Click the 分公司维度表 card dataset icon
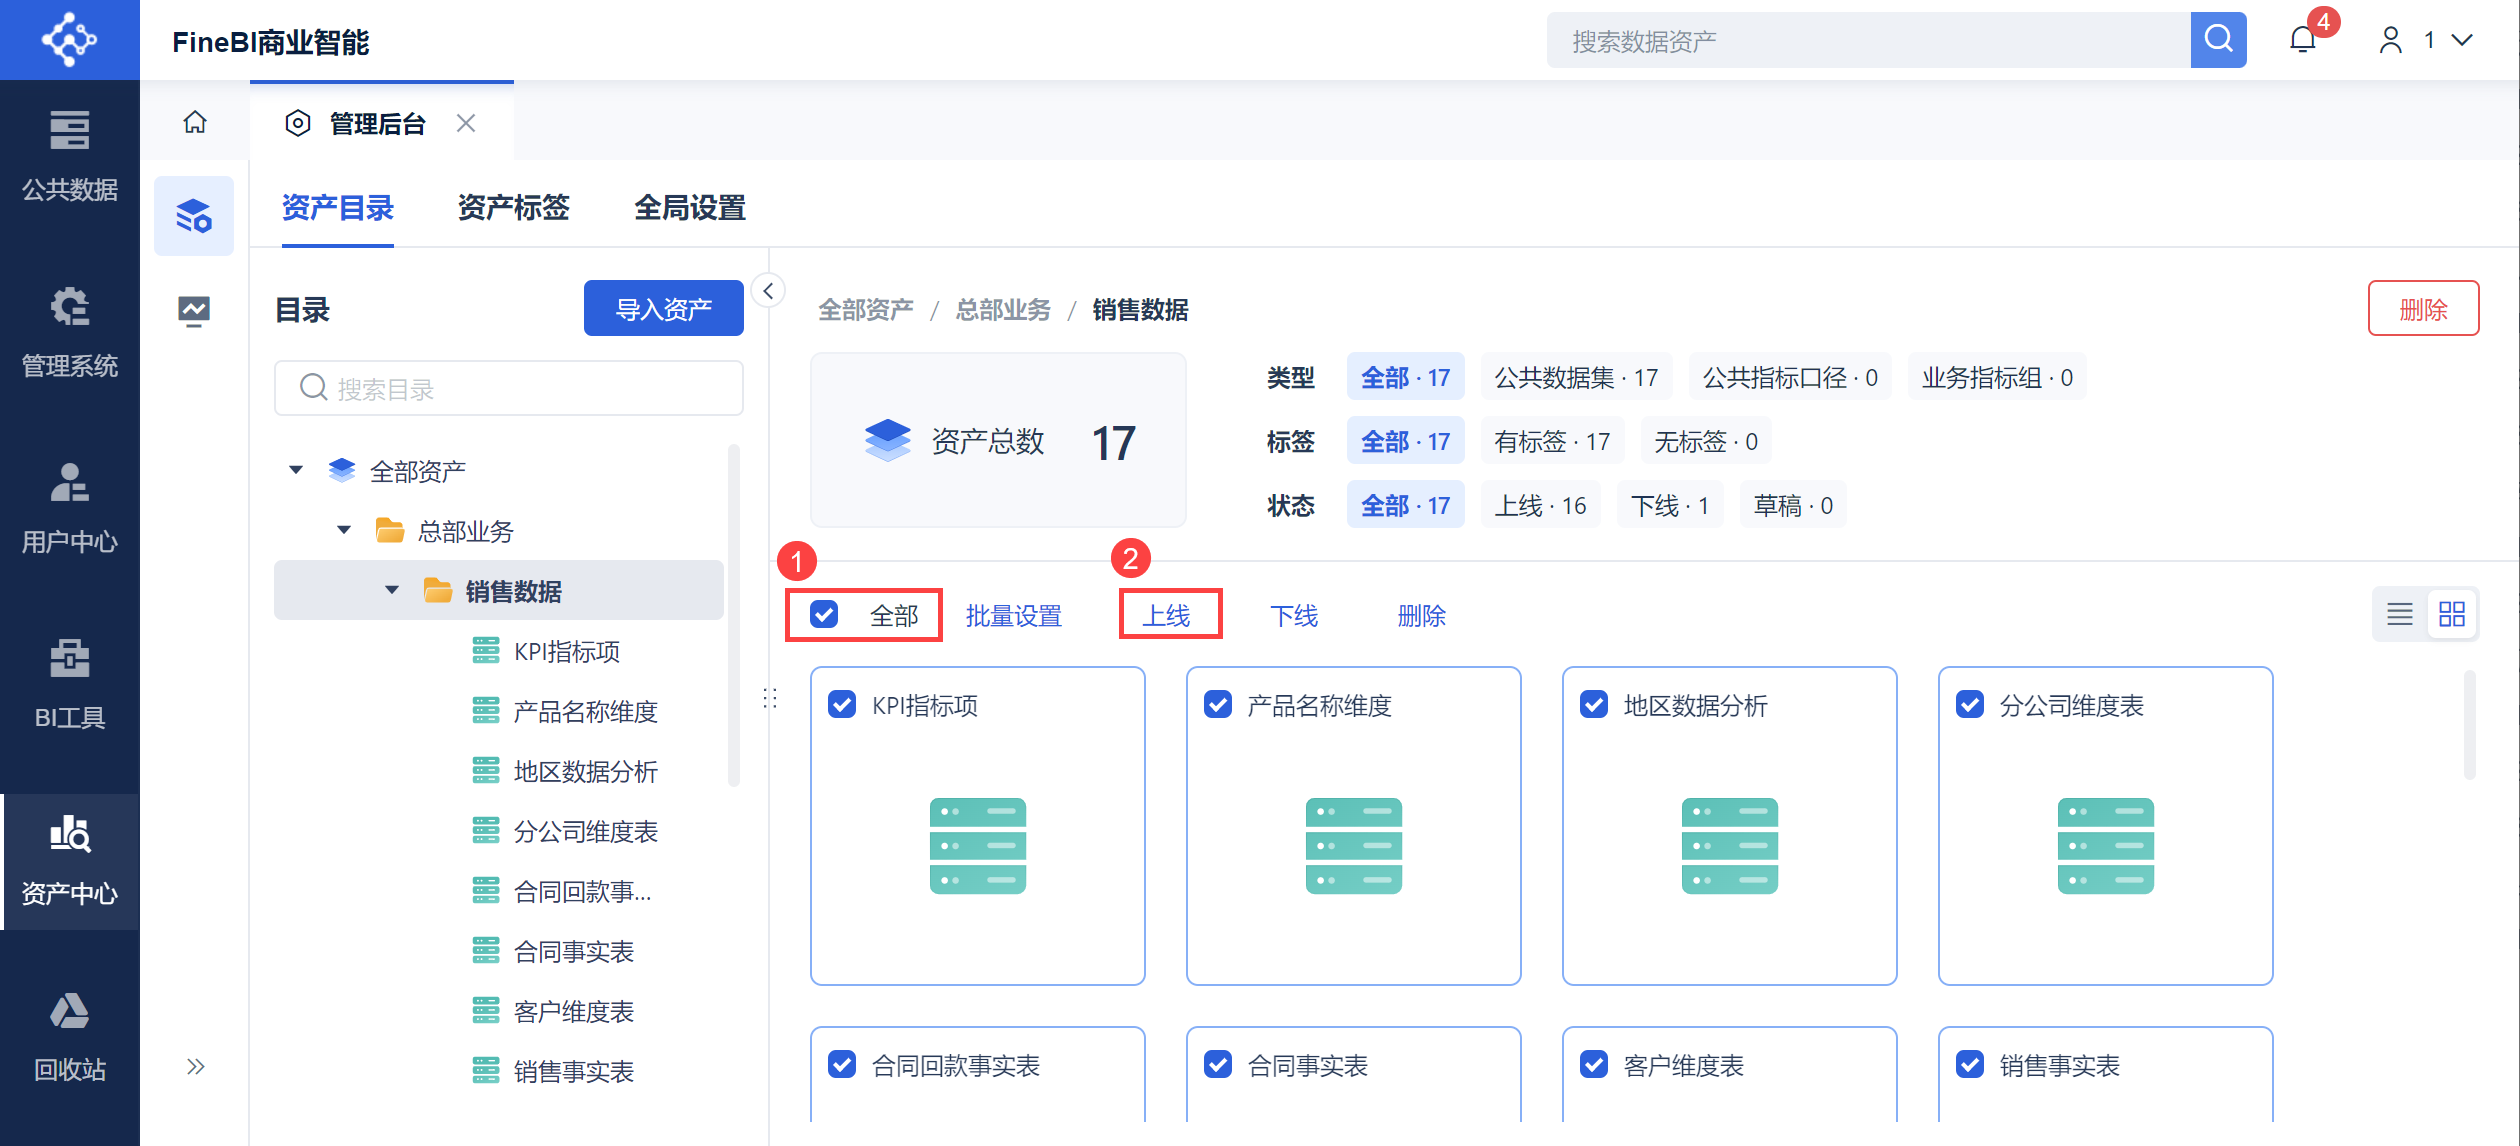The image size is (2520, 1146). (2106, 846)
